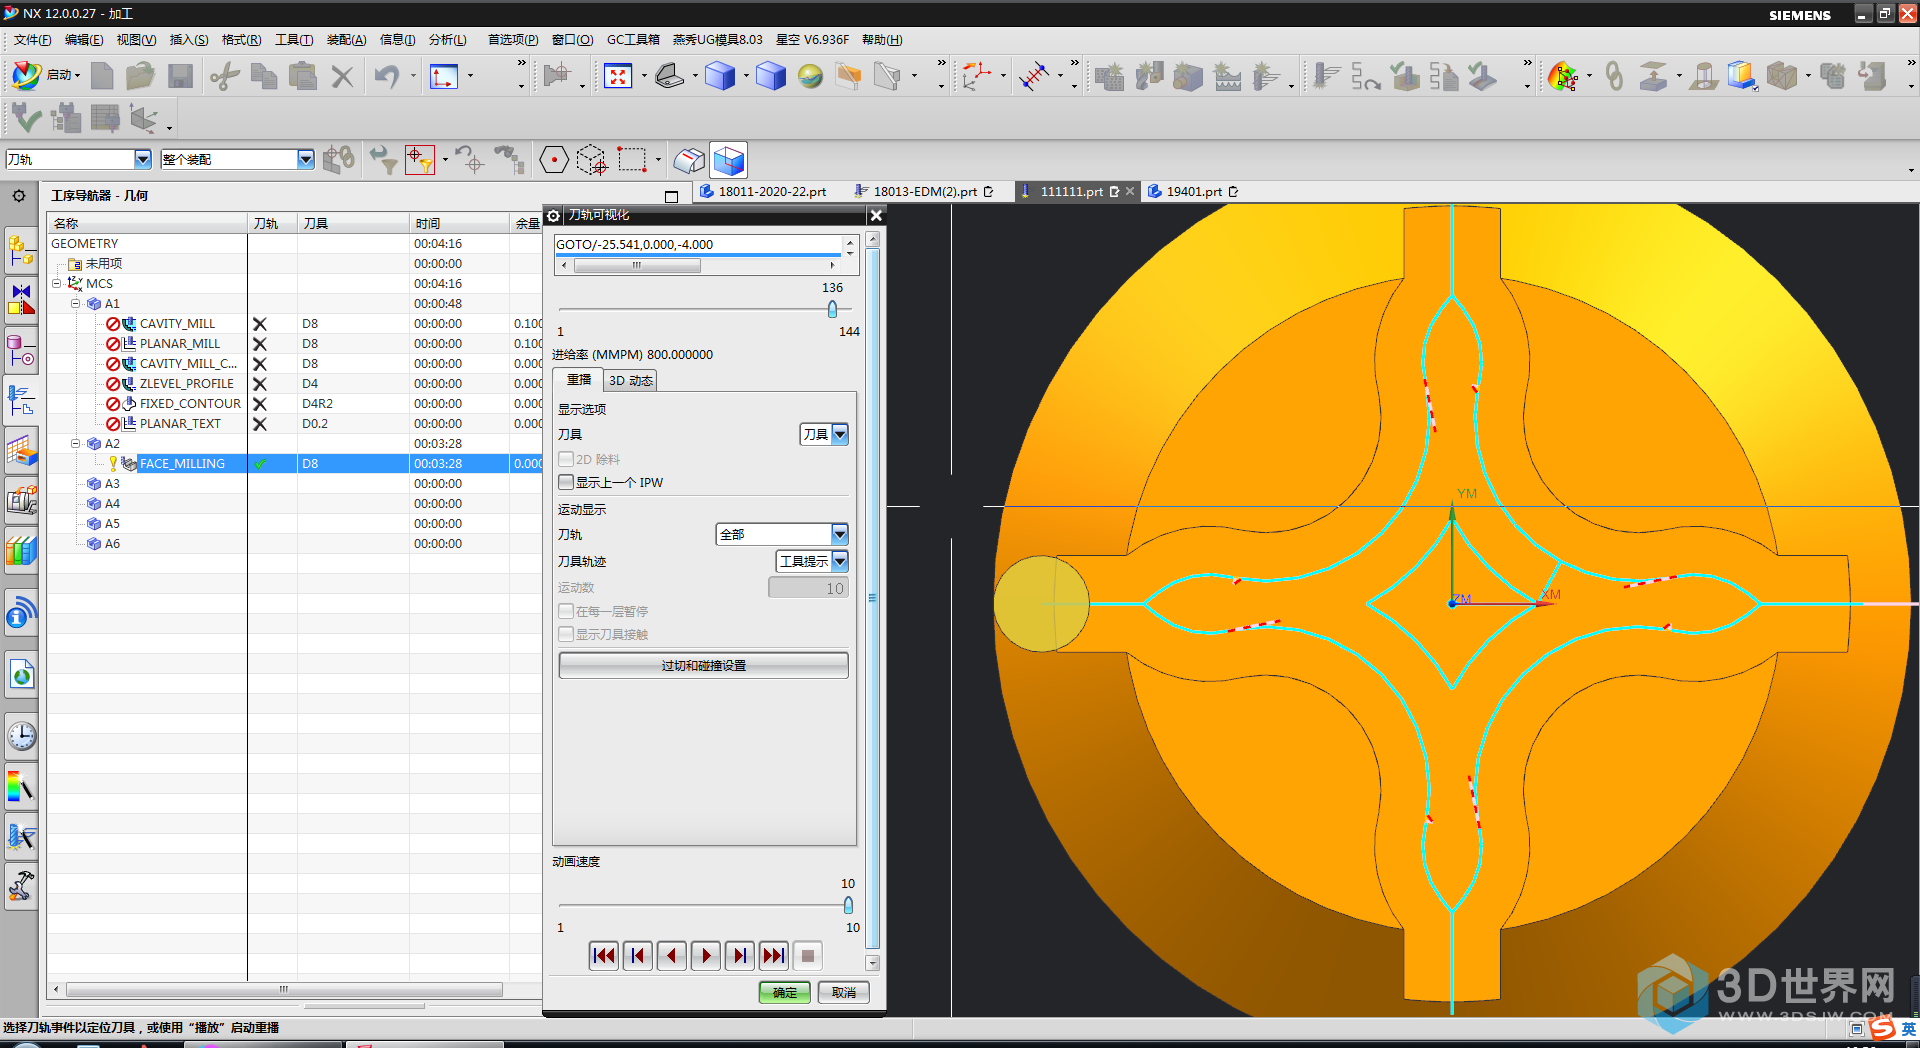Click the Sogou input method tray icon
The height and width of the screenshot is (1048, 1920).
point(1883,1028)
